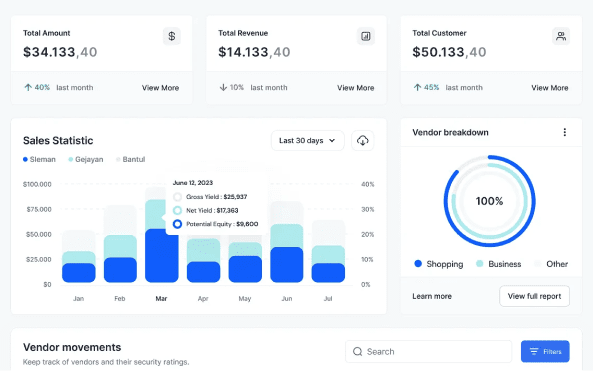This screenshot has width=593, height=371.
Task: Toggle the Shopping legend item
Action: pyautogui.click(x=439, y=264)
